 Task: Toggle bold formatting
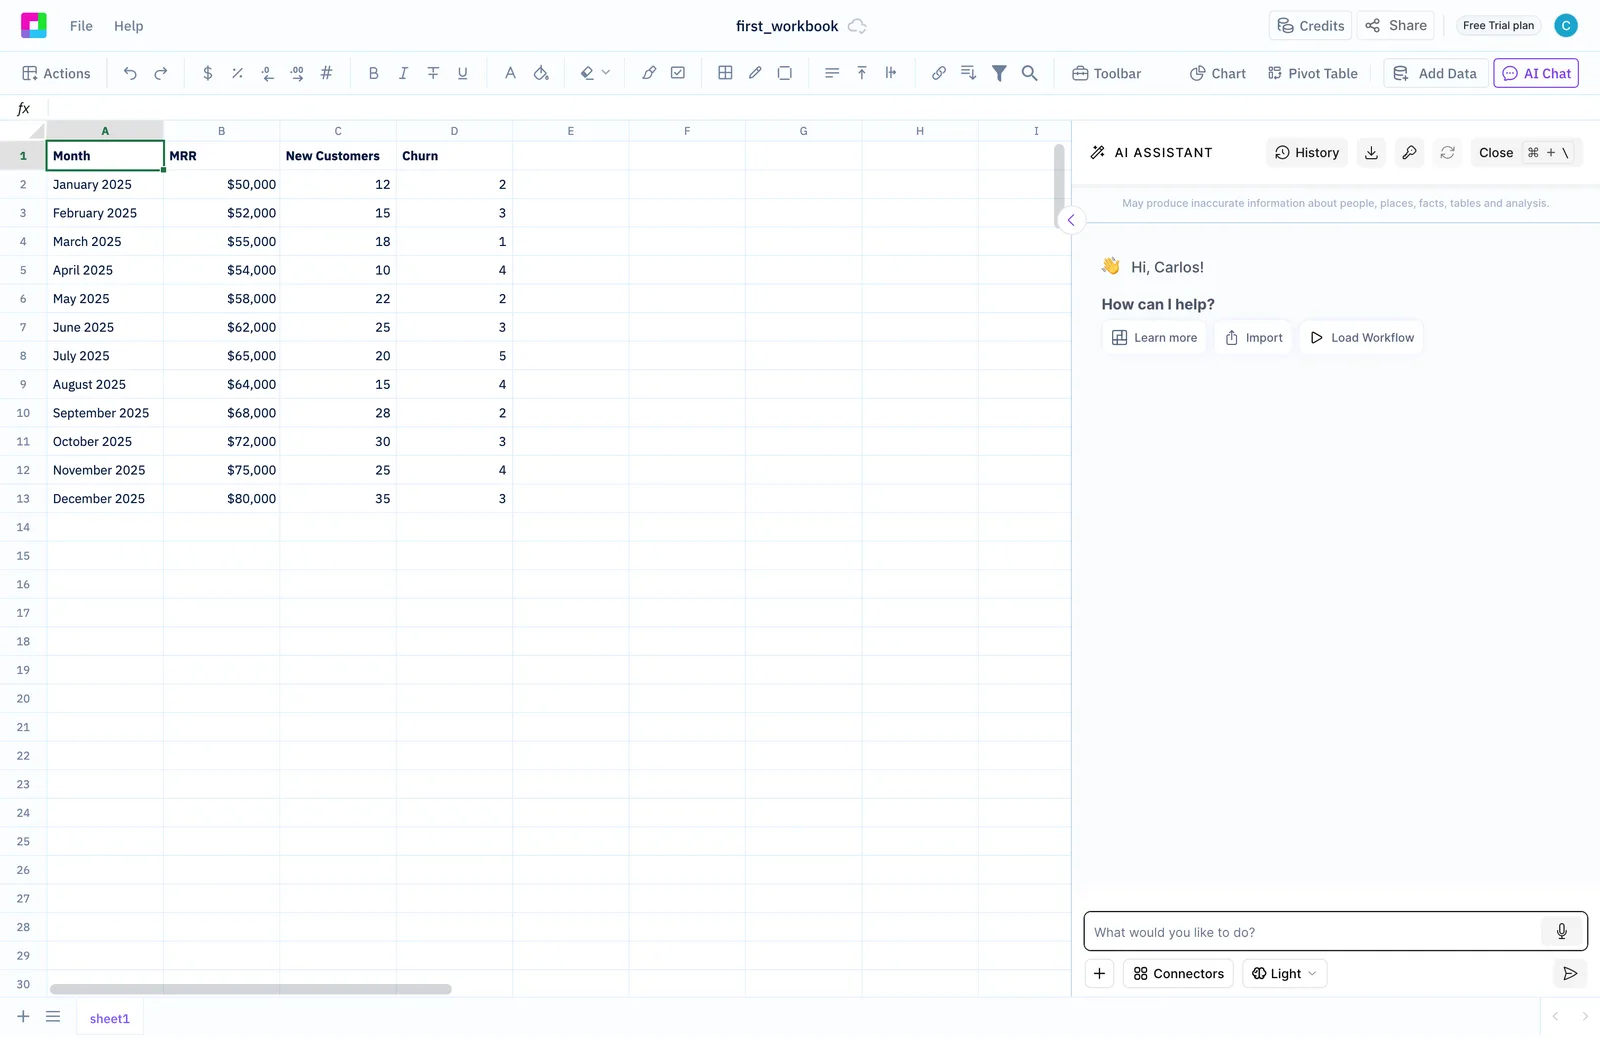coord(373,73)
